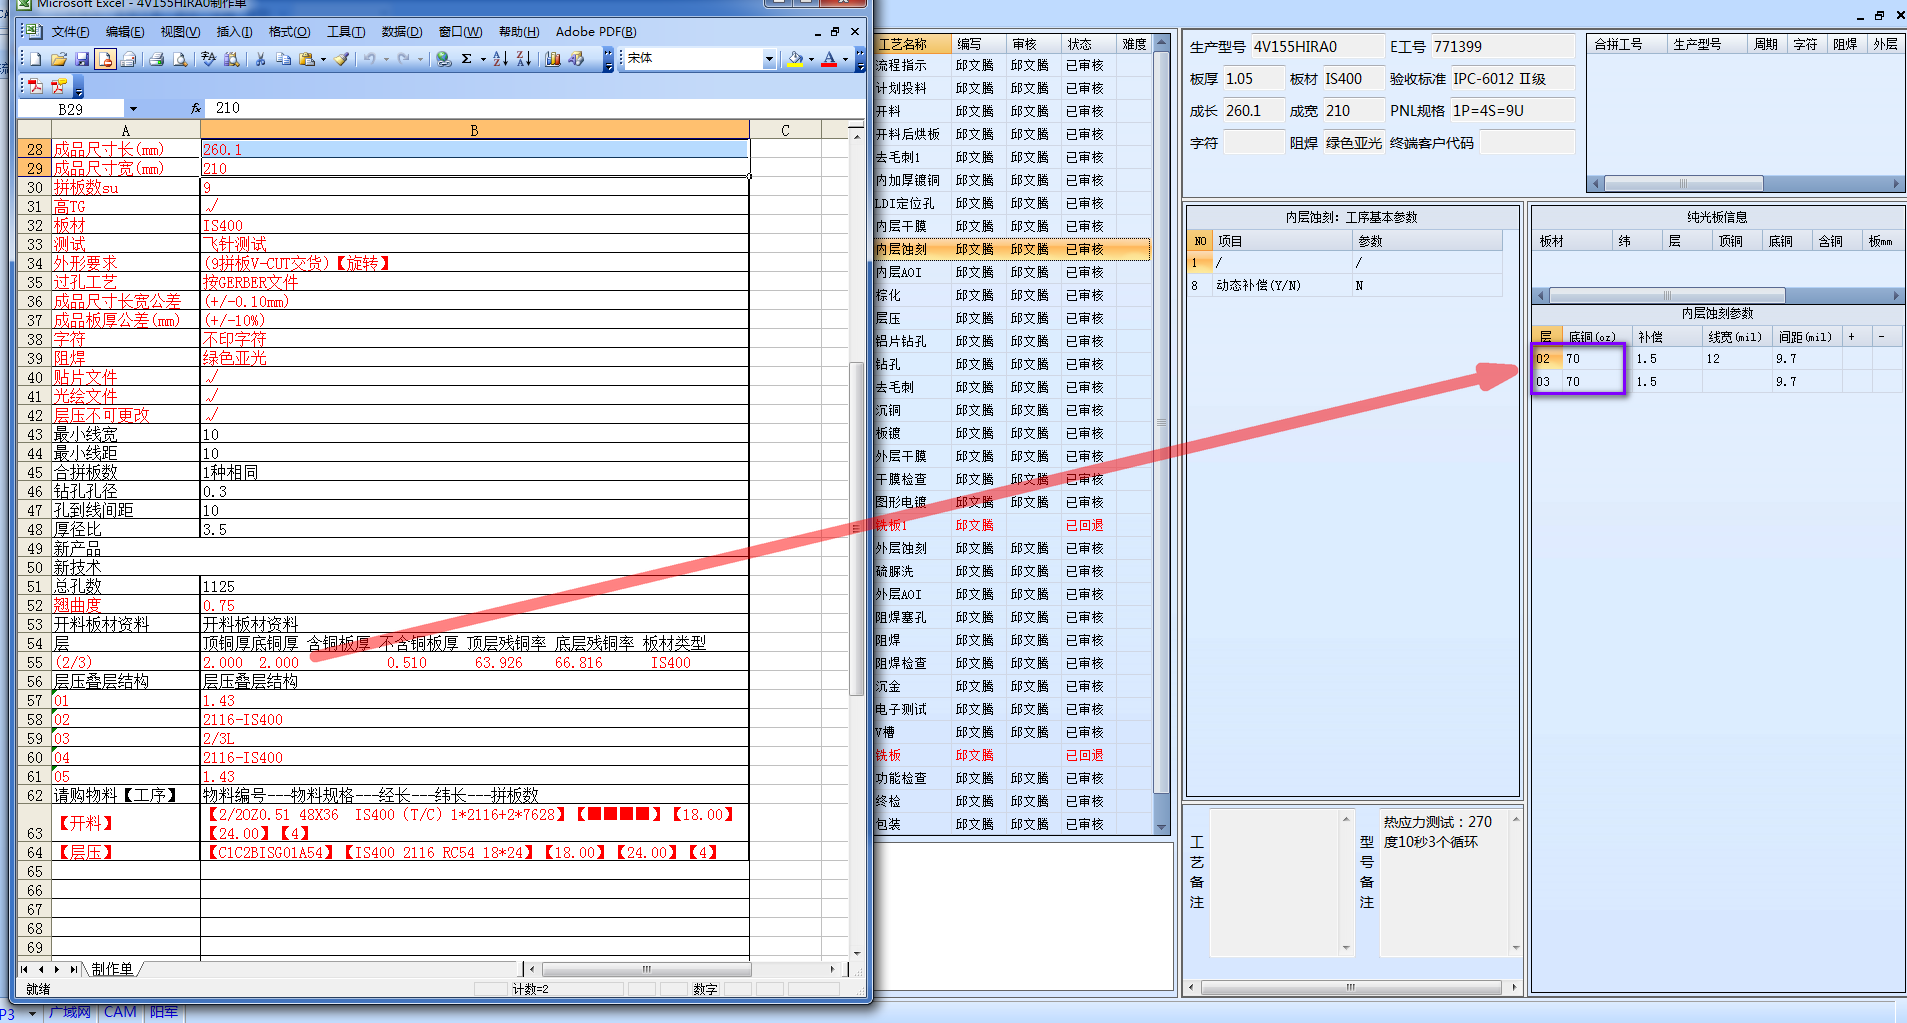Image resolution: width=1907 pixels, height=1023 pixels.
Task: Convert to Adobe PDF using first PDF icon
Action: click(35, 86)
